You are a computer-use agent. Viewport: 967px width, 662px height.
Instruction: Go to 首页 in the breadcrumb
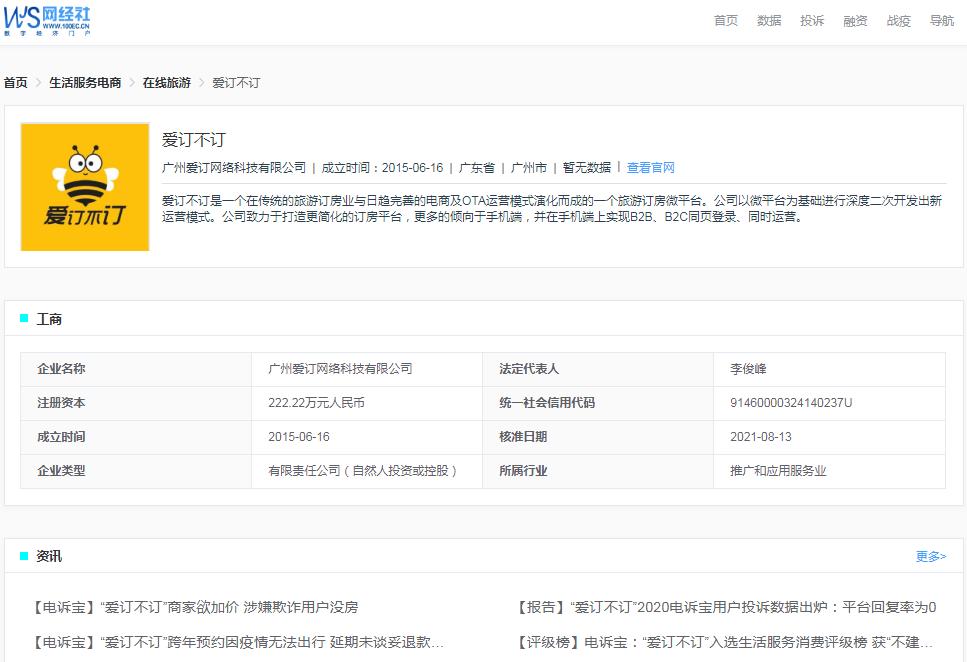coord(15,82)
